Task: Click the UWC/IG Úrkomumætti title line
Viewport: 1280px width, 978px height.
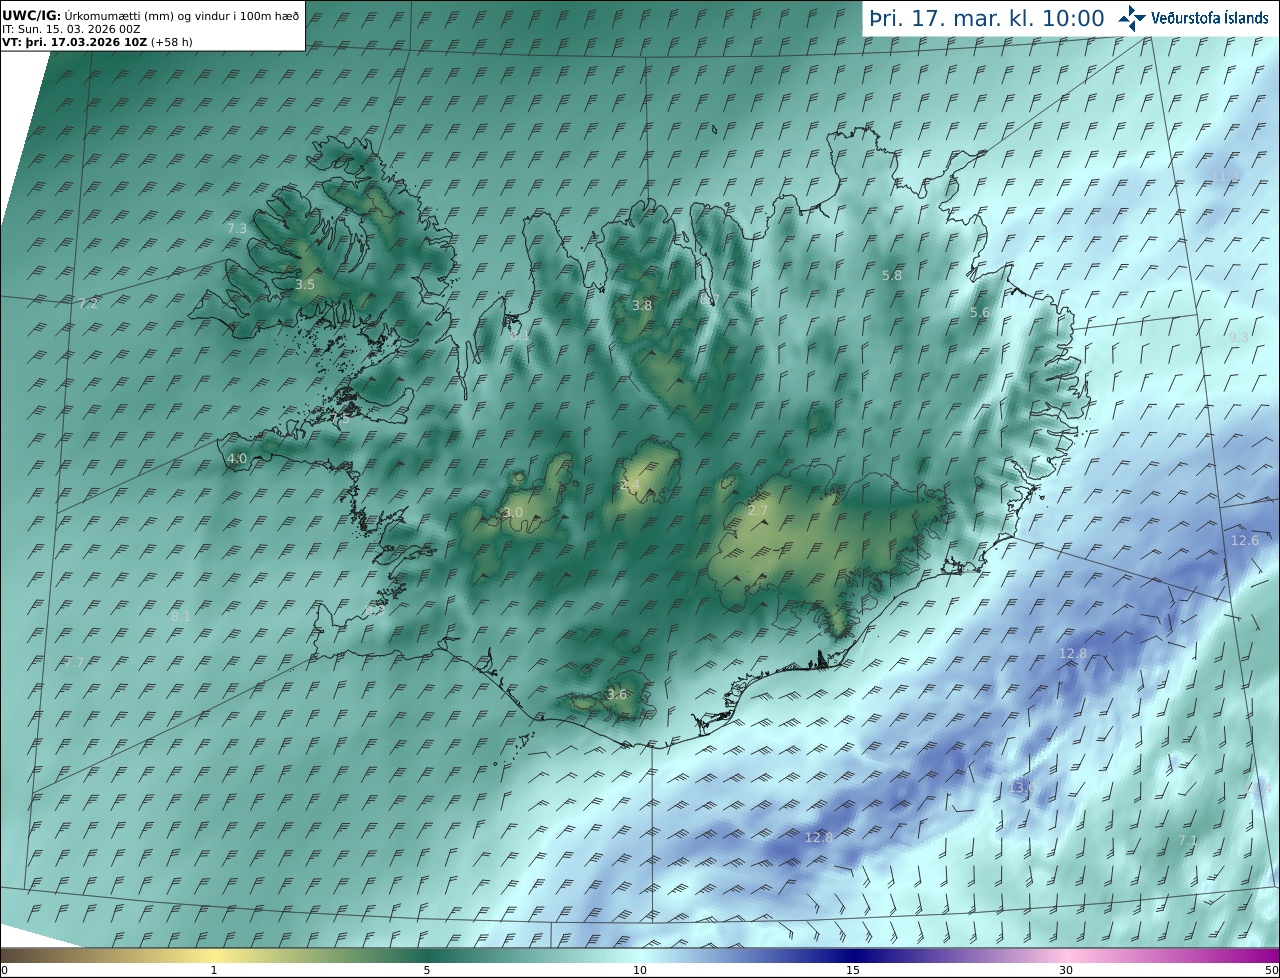Action: [x=150, y=16]
